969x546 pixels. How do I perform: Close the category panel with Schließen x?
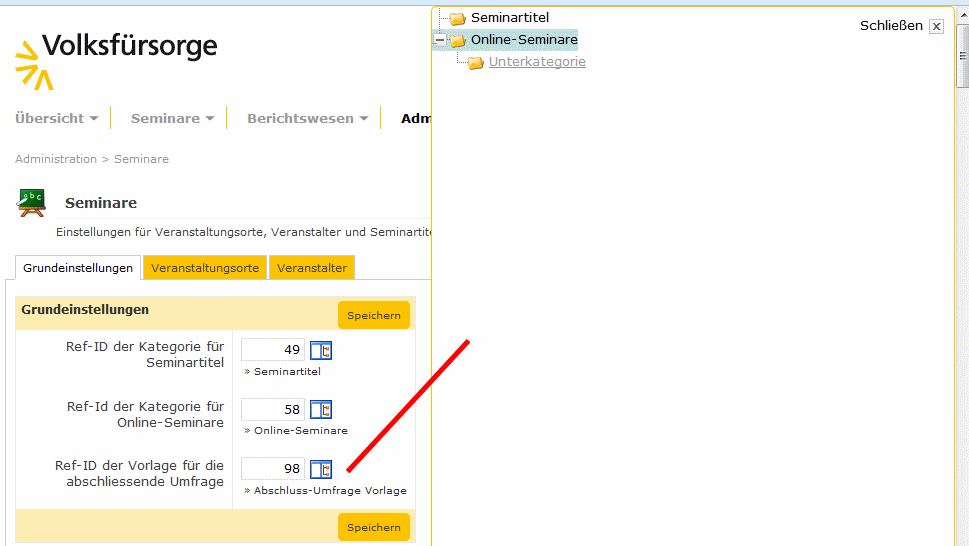[936, 27]
